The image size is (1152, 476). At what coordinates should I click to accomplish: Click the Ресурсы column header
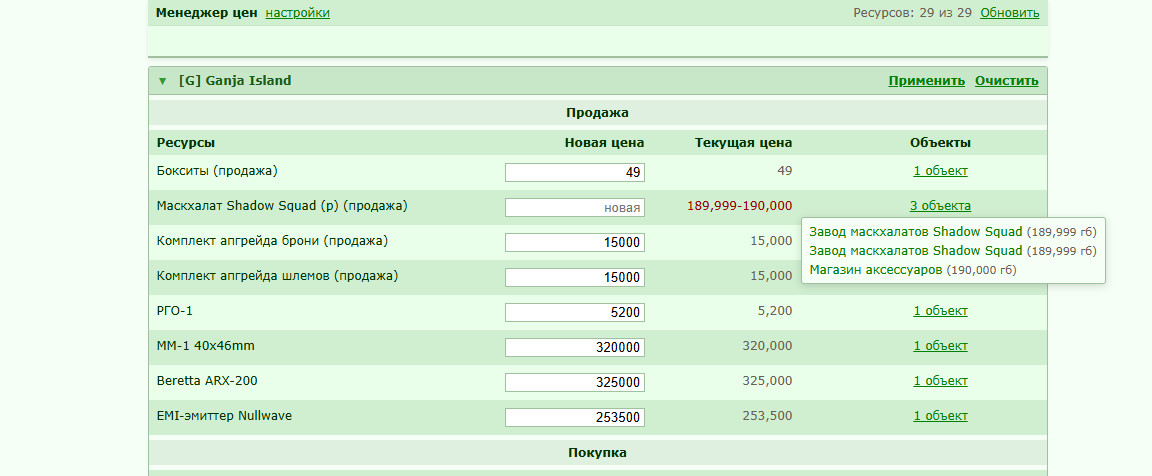[186, 143]
